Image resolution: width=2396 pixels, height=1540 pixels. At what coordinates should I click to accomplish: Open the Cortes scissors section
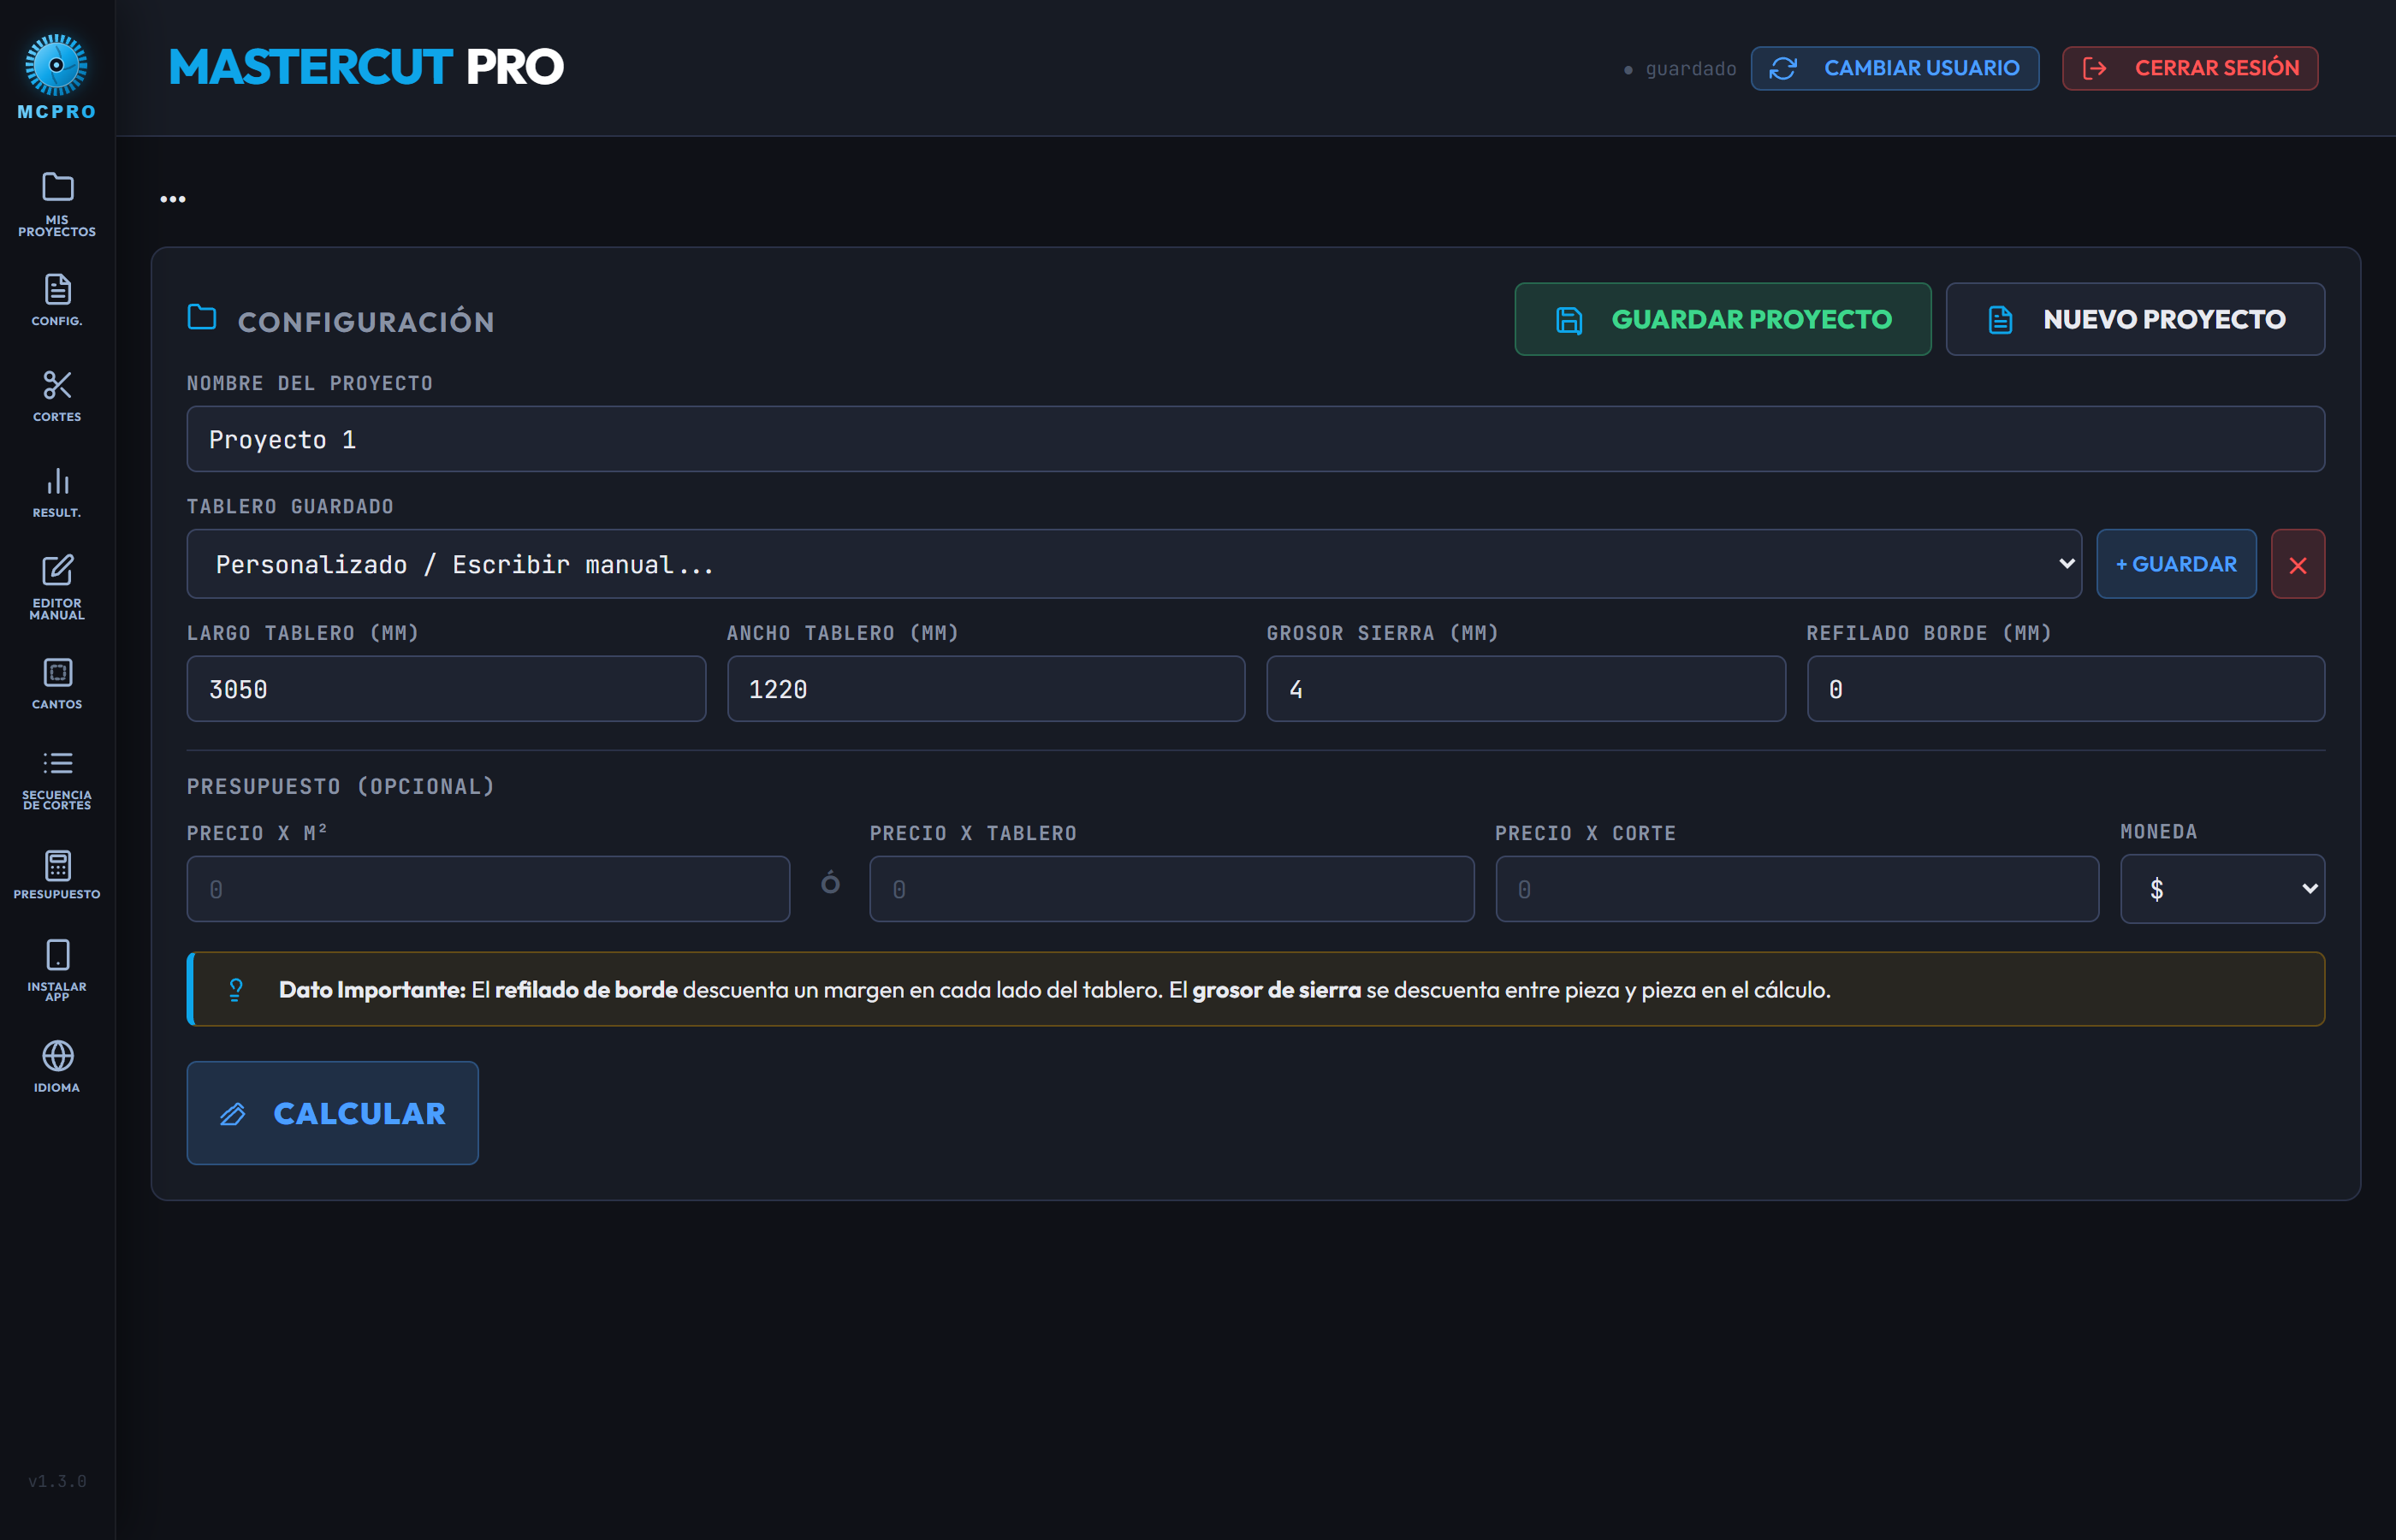point(57,396)
